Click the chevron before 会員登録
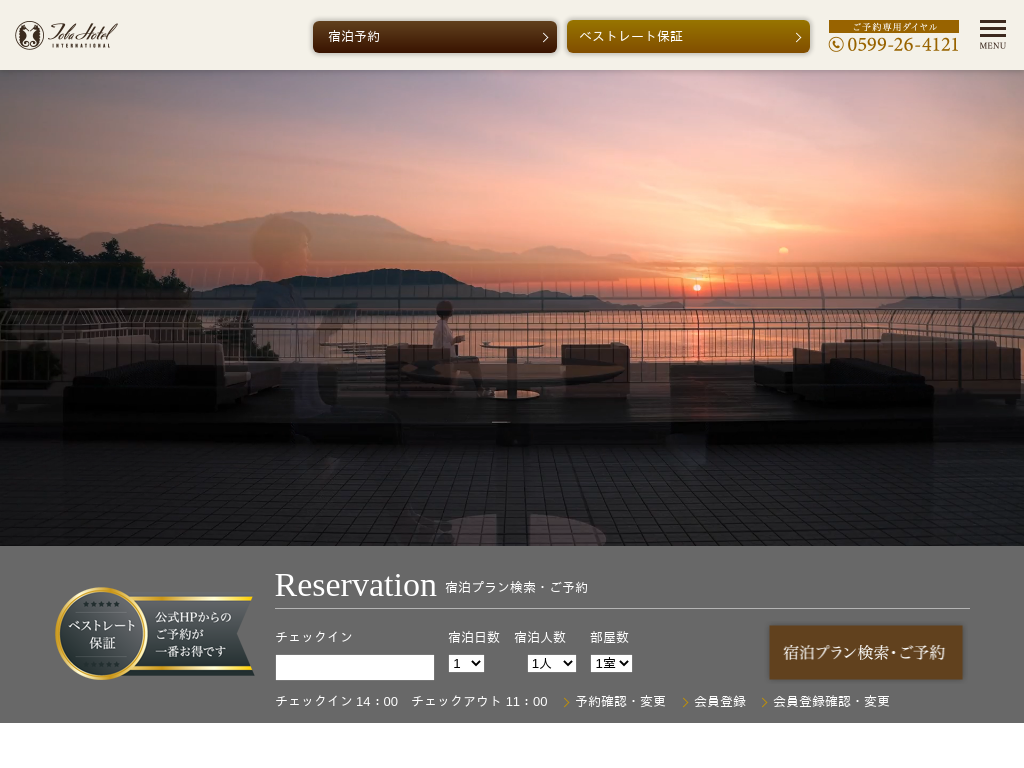The height and width of the screenshot is (768, 1024). (x=686, y=702)
